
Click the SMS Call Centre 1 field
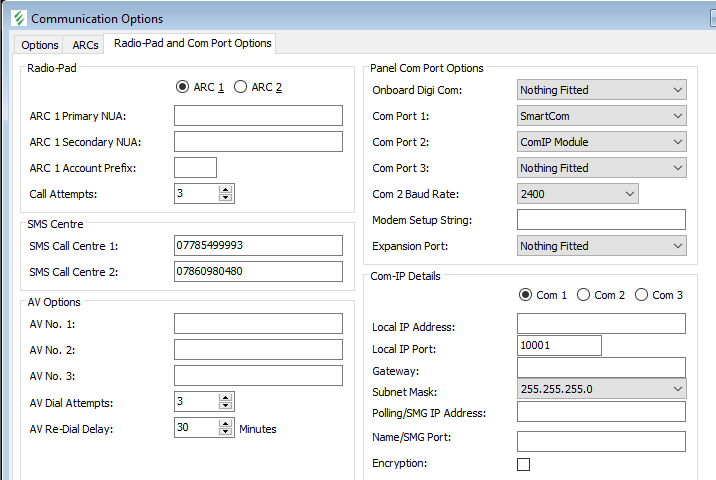point(258,246)
